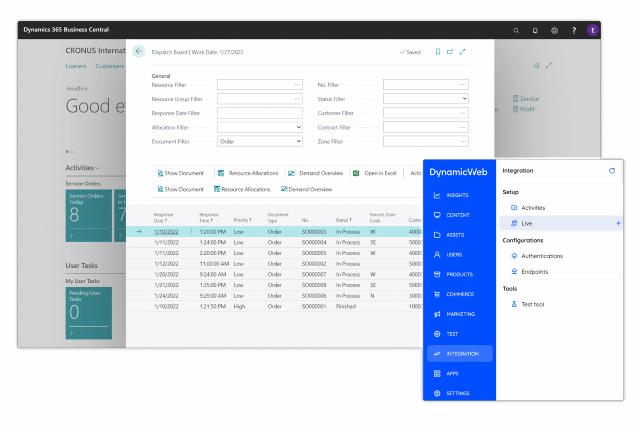This screenshot has width=640, height=427.
Task: Refresh the Integration panel
Action: (612, 171)
